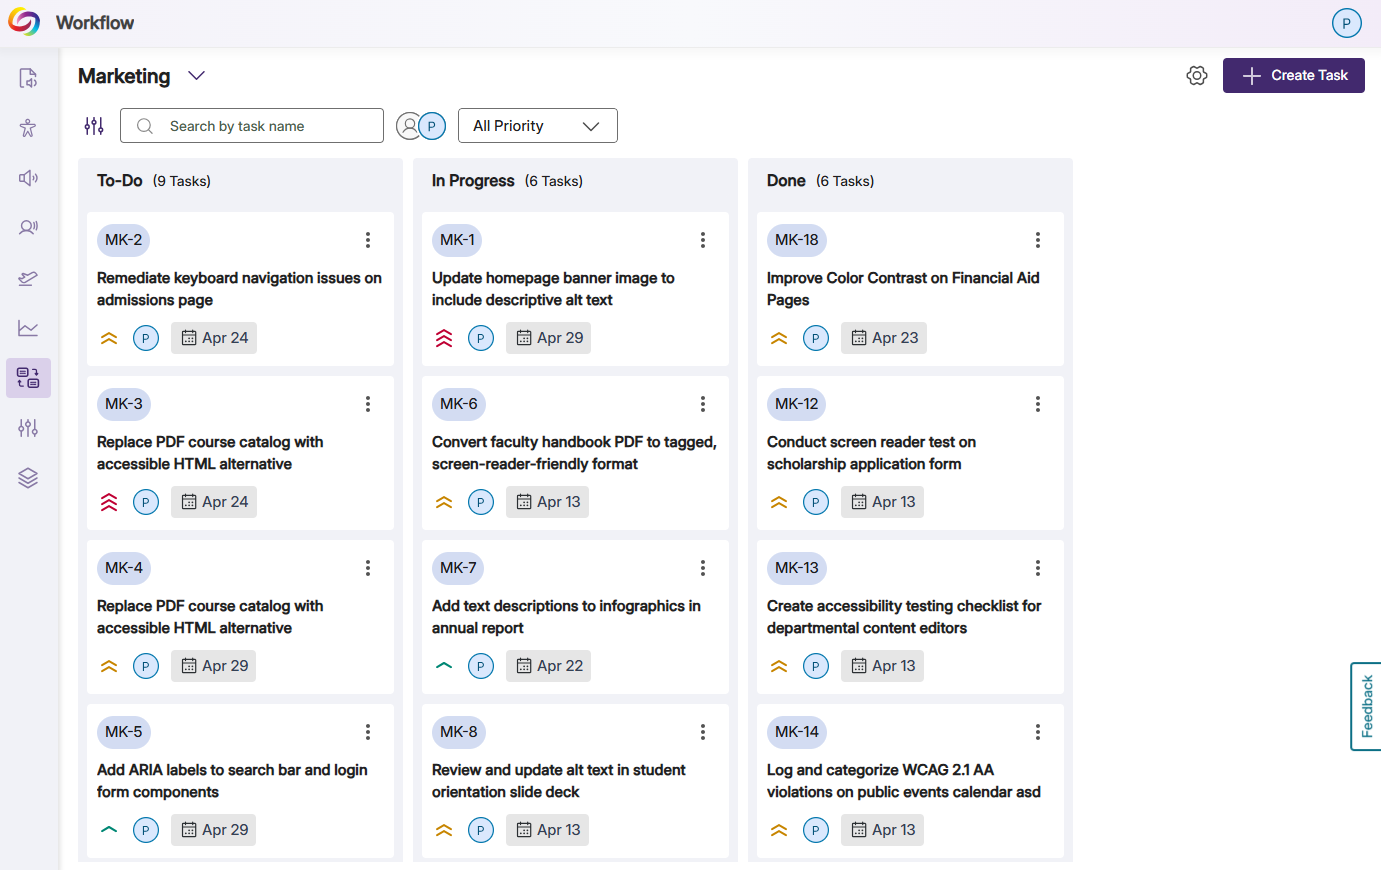The image size is (1381, 870).
Task: Click the settings gear icon near Create Task
Action: tap(1196, 76)
